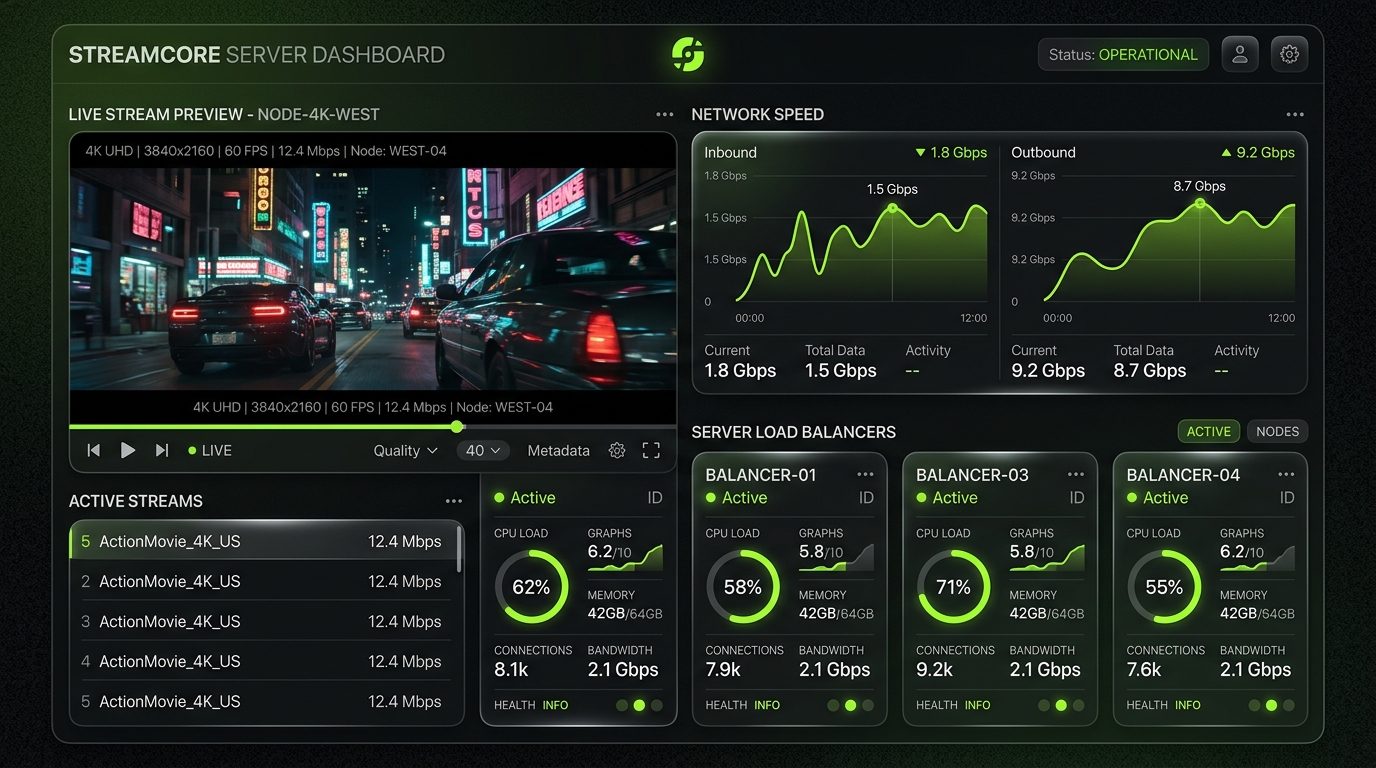This screenshot has height=768, width=1376.
Task: Open the user profile icon
Action: click(x=1240, y=54)
